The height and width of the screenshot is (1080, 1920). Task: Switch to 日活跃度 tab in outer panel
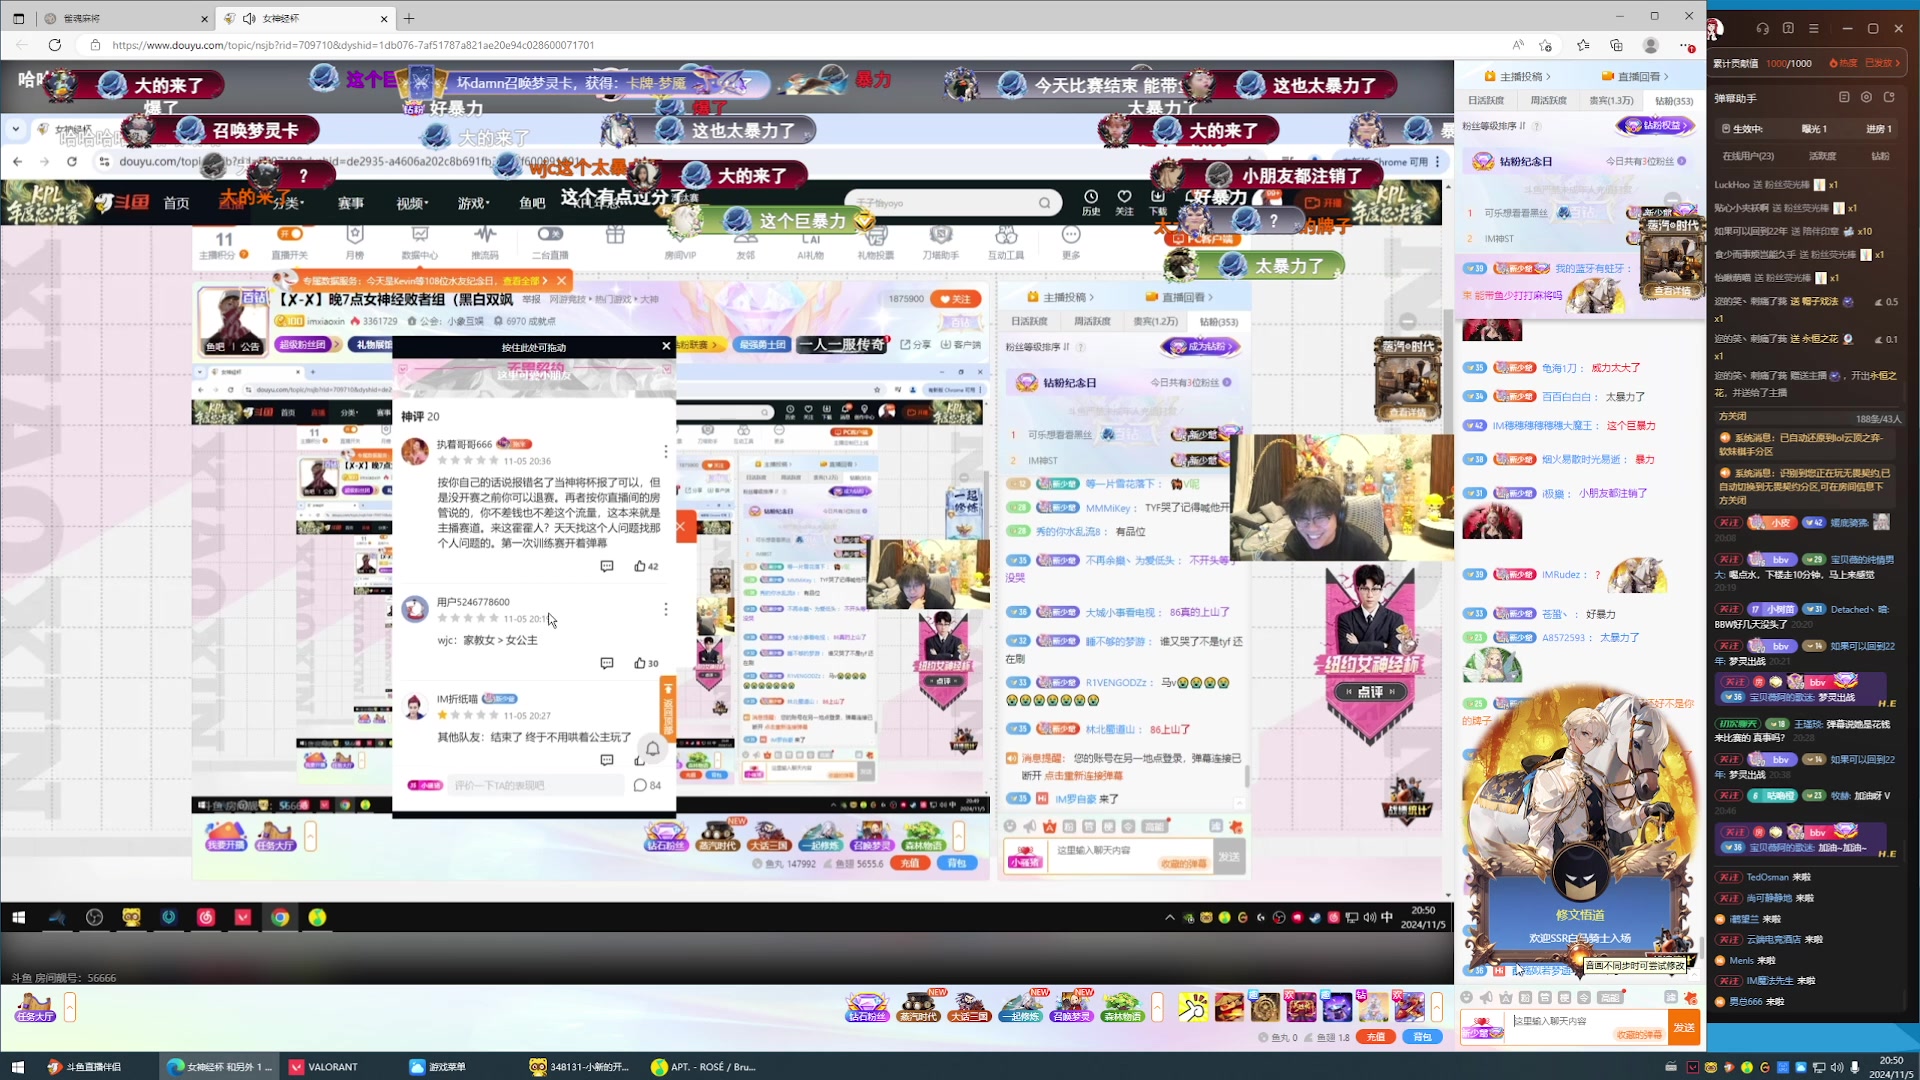coord(1486,100)
